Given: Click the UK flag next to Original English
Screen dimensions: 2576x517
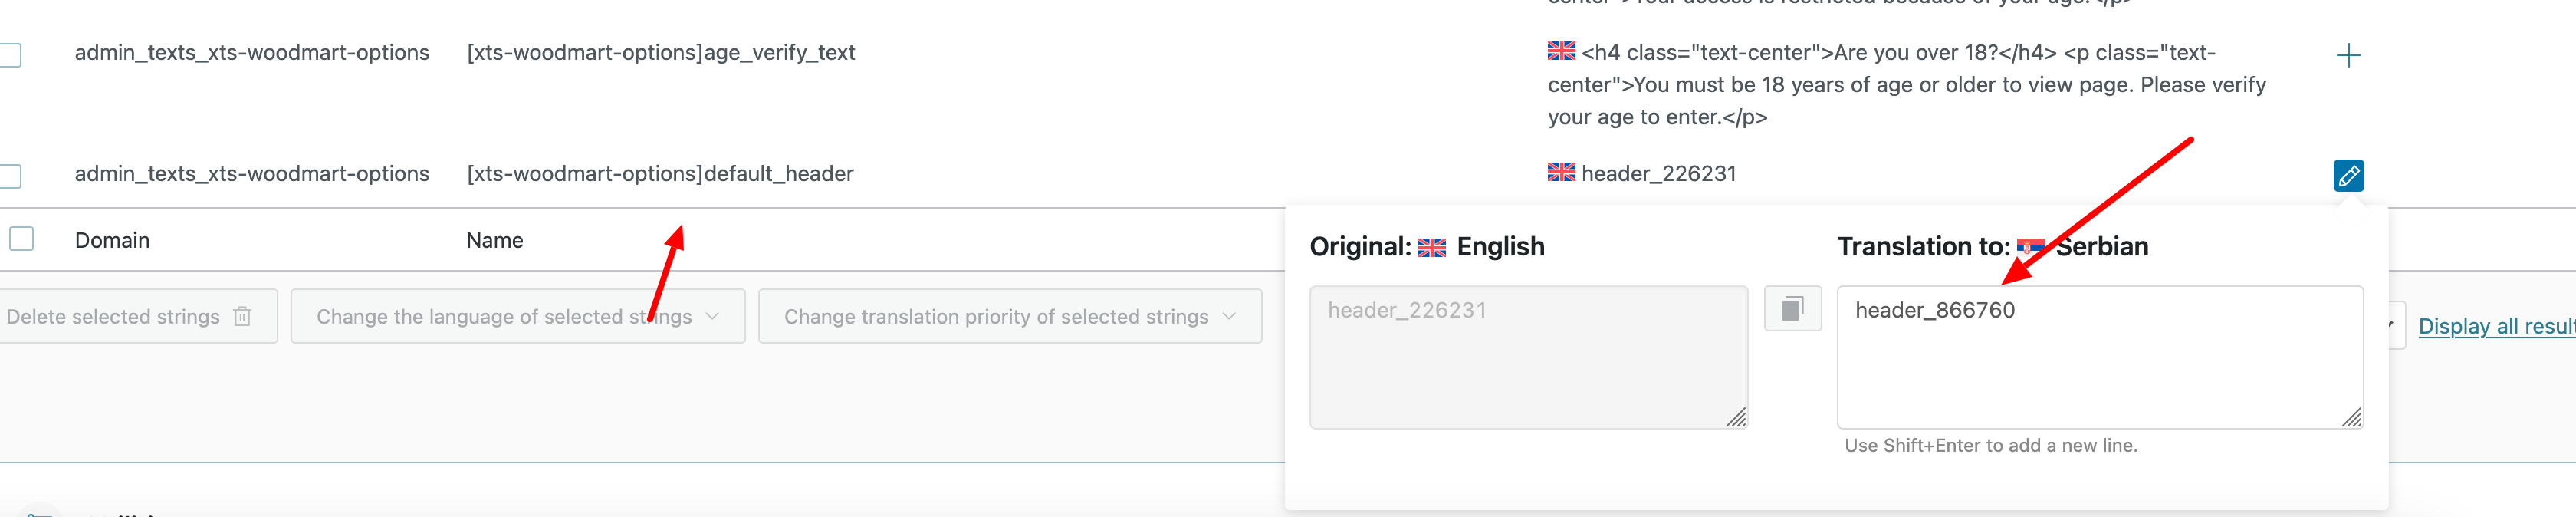Looking at the screenshot, I should coord(1432,248).
